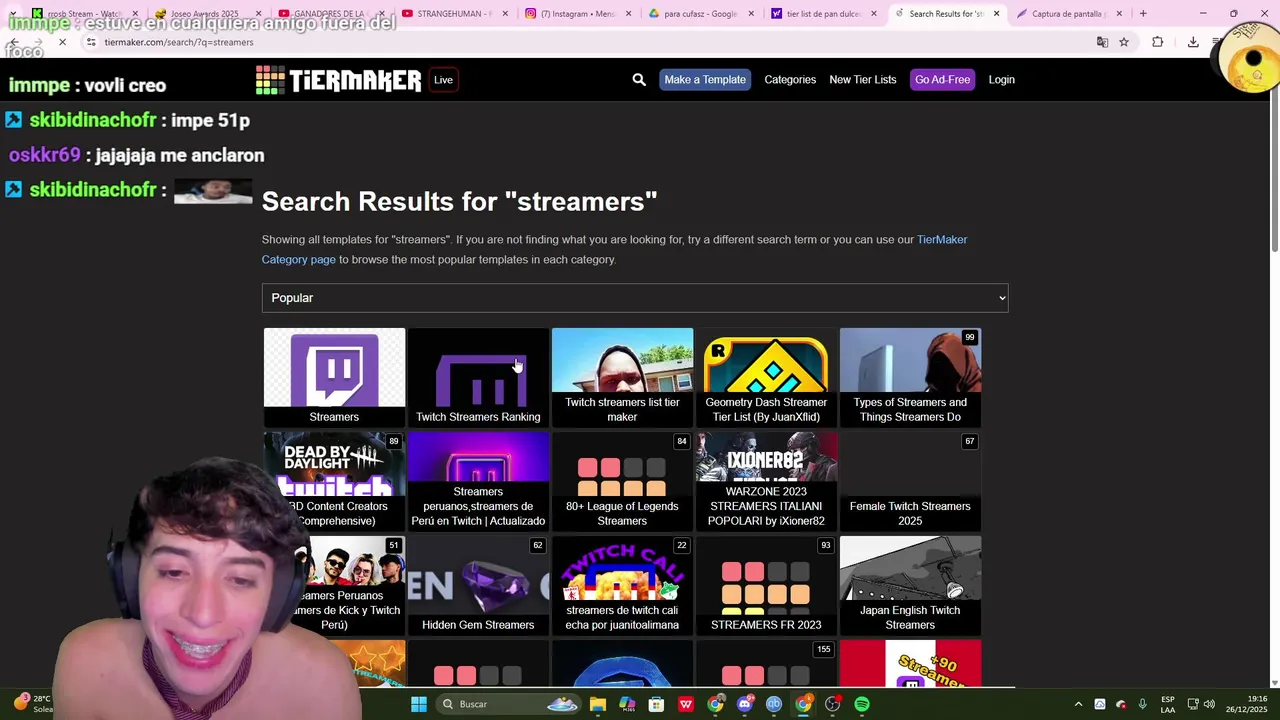Click the microphone tray icon
The image size is (1280, 720).
(1142, 704)
